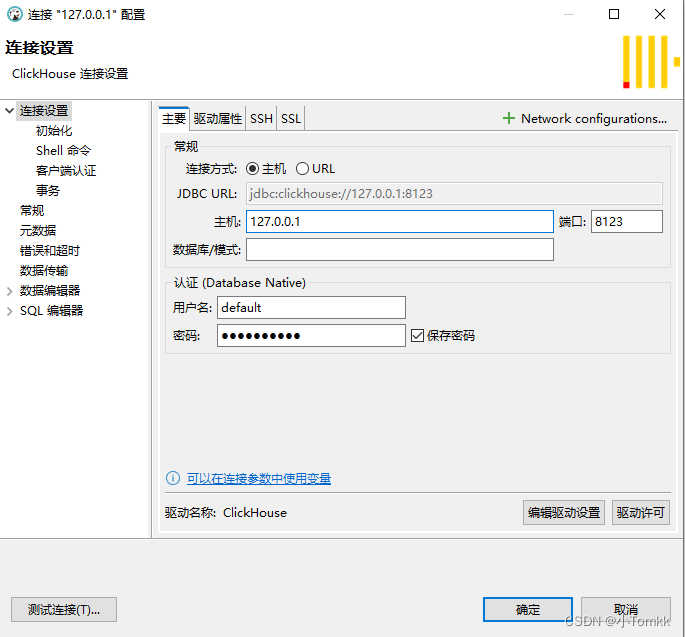
Task: Click the 测试连接(T)... button
Action: click(64, 609)
